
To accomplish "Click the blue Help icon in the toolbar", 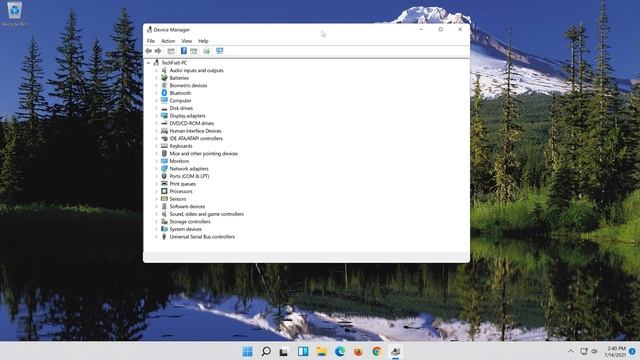I will coord(184,51).
